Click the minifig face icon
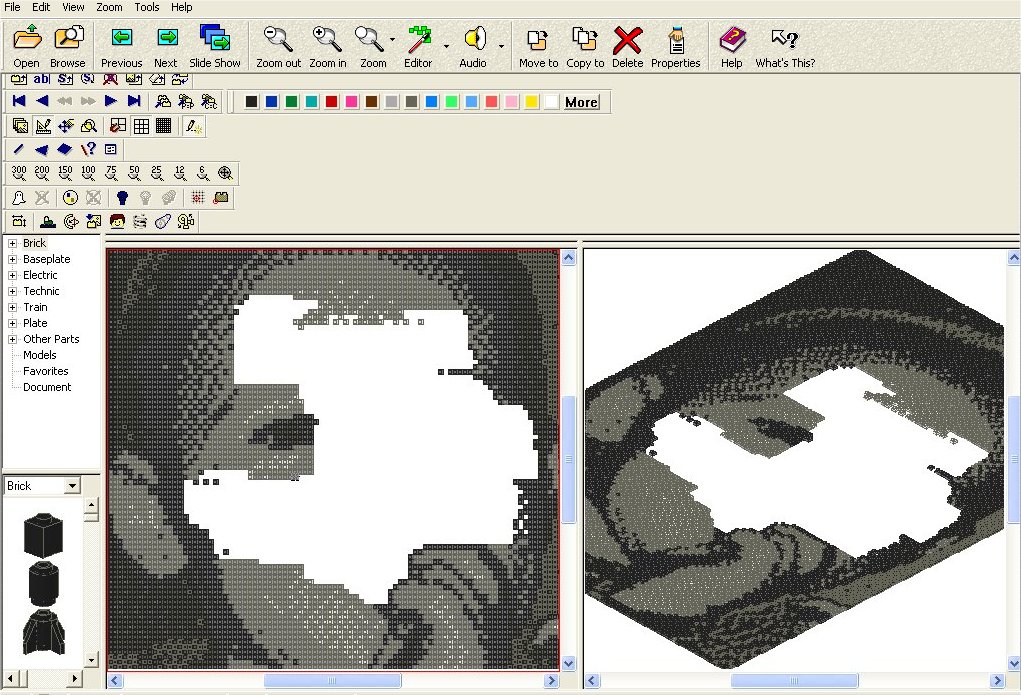 117,221
